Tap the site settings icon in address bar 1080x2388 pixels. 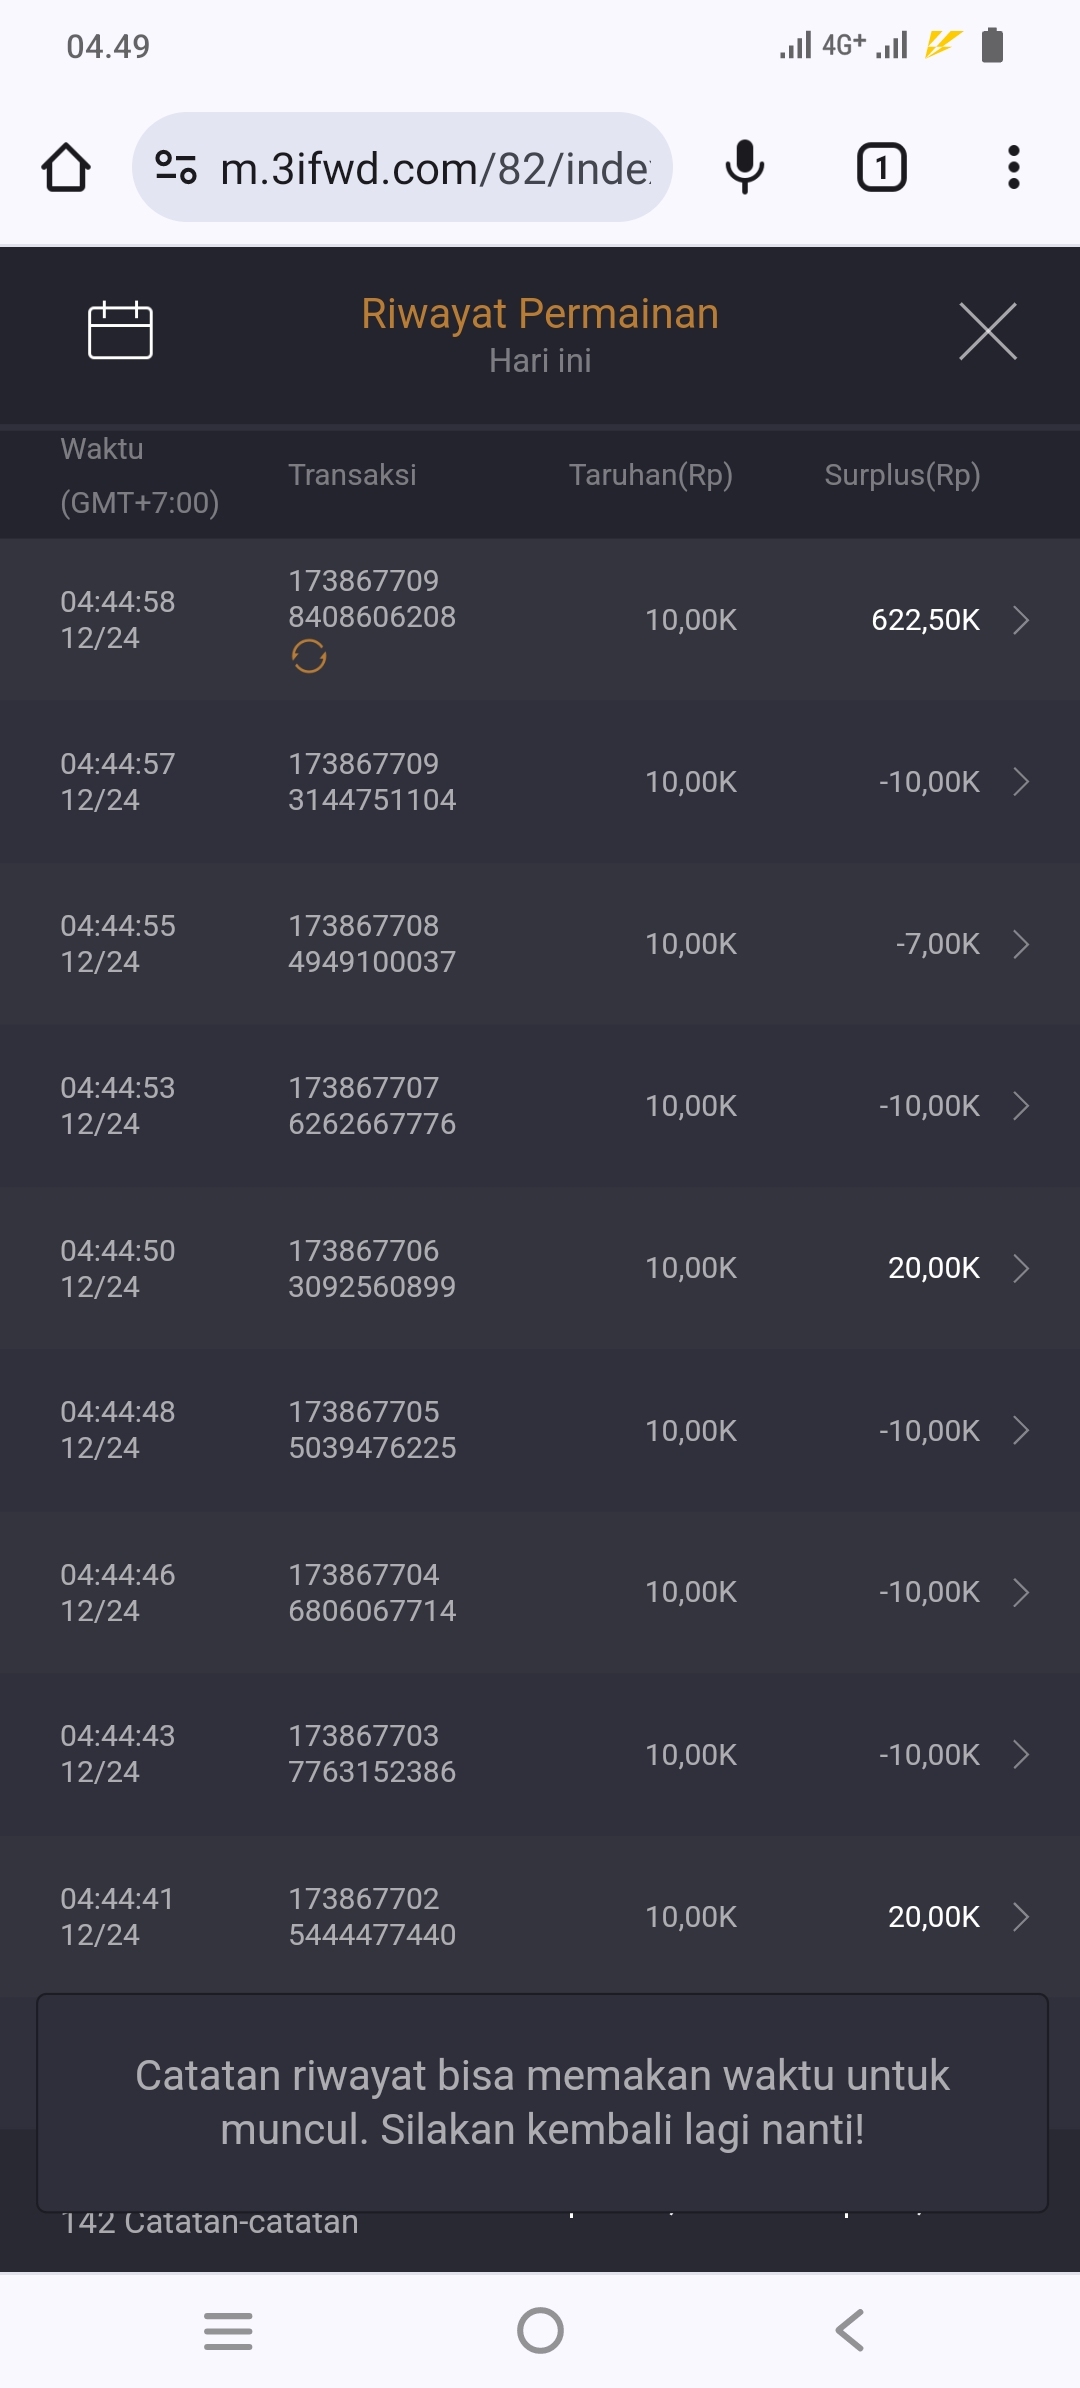(x=176, y=167)
